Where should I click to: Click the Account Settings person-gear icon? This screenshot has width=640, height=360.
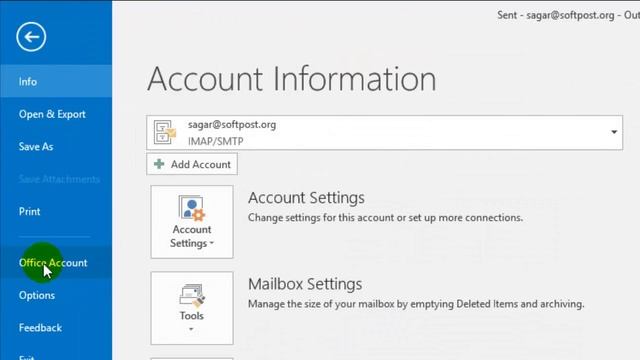click(191, 208)
